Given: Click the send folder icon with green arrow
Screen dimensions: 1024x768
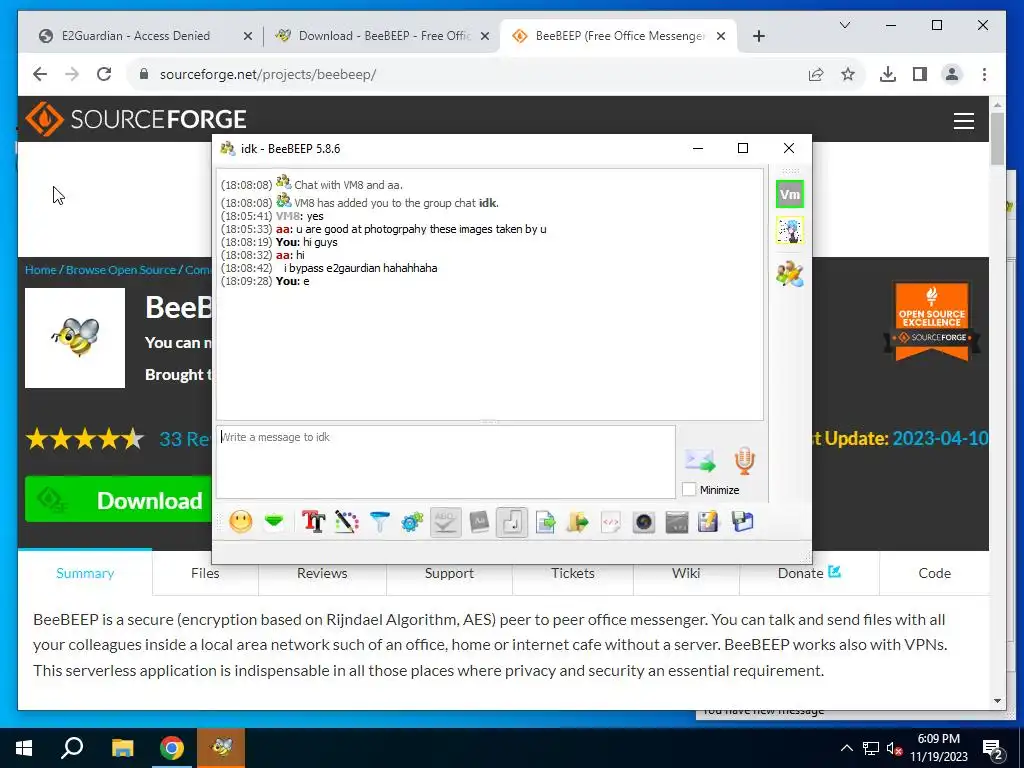Looking at the screenshot, I should point(578,522).
